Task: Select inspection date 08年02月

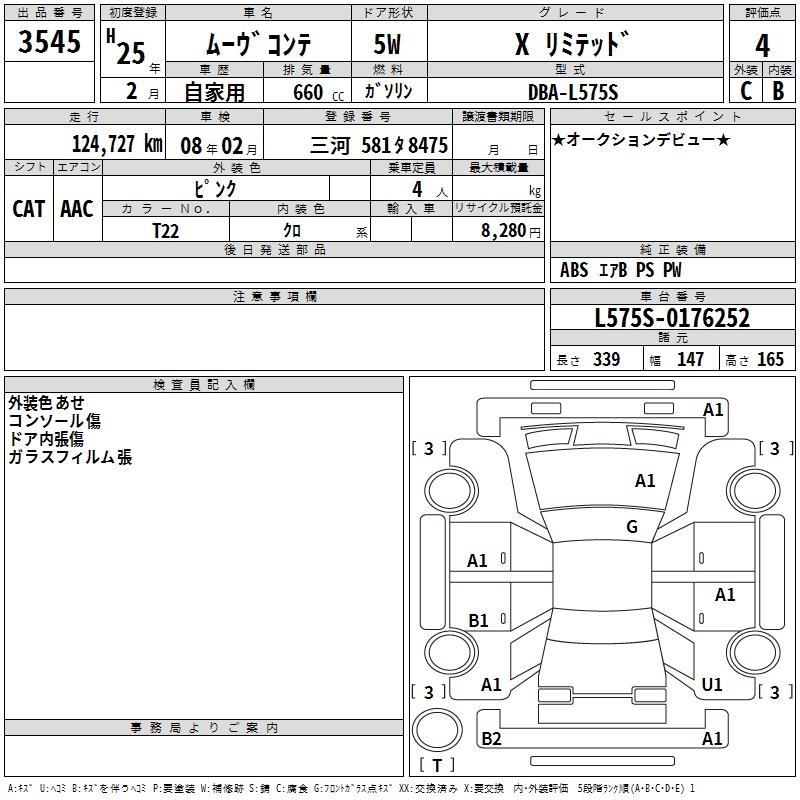Action: click(x=219, y=146)
